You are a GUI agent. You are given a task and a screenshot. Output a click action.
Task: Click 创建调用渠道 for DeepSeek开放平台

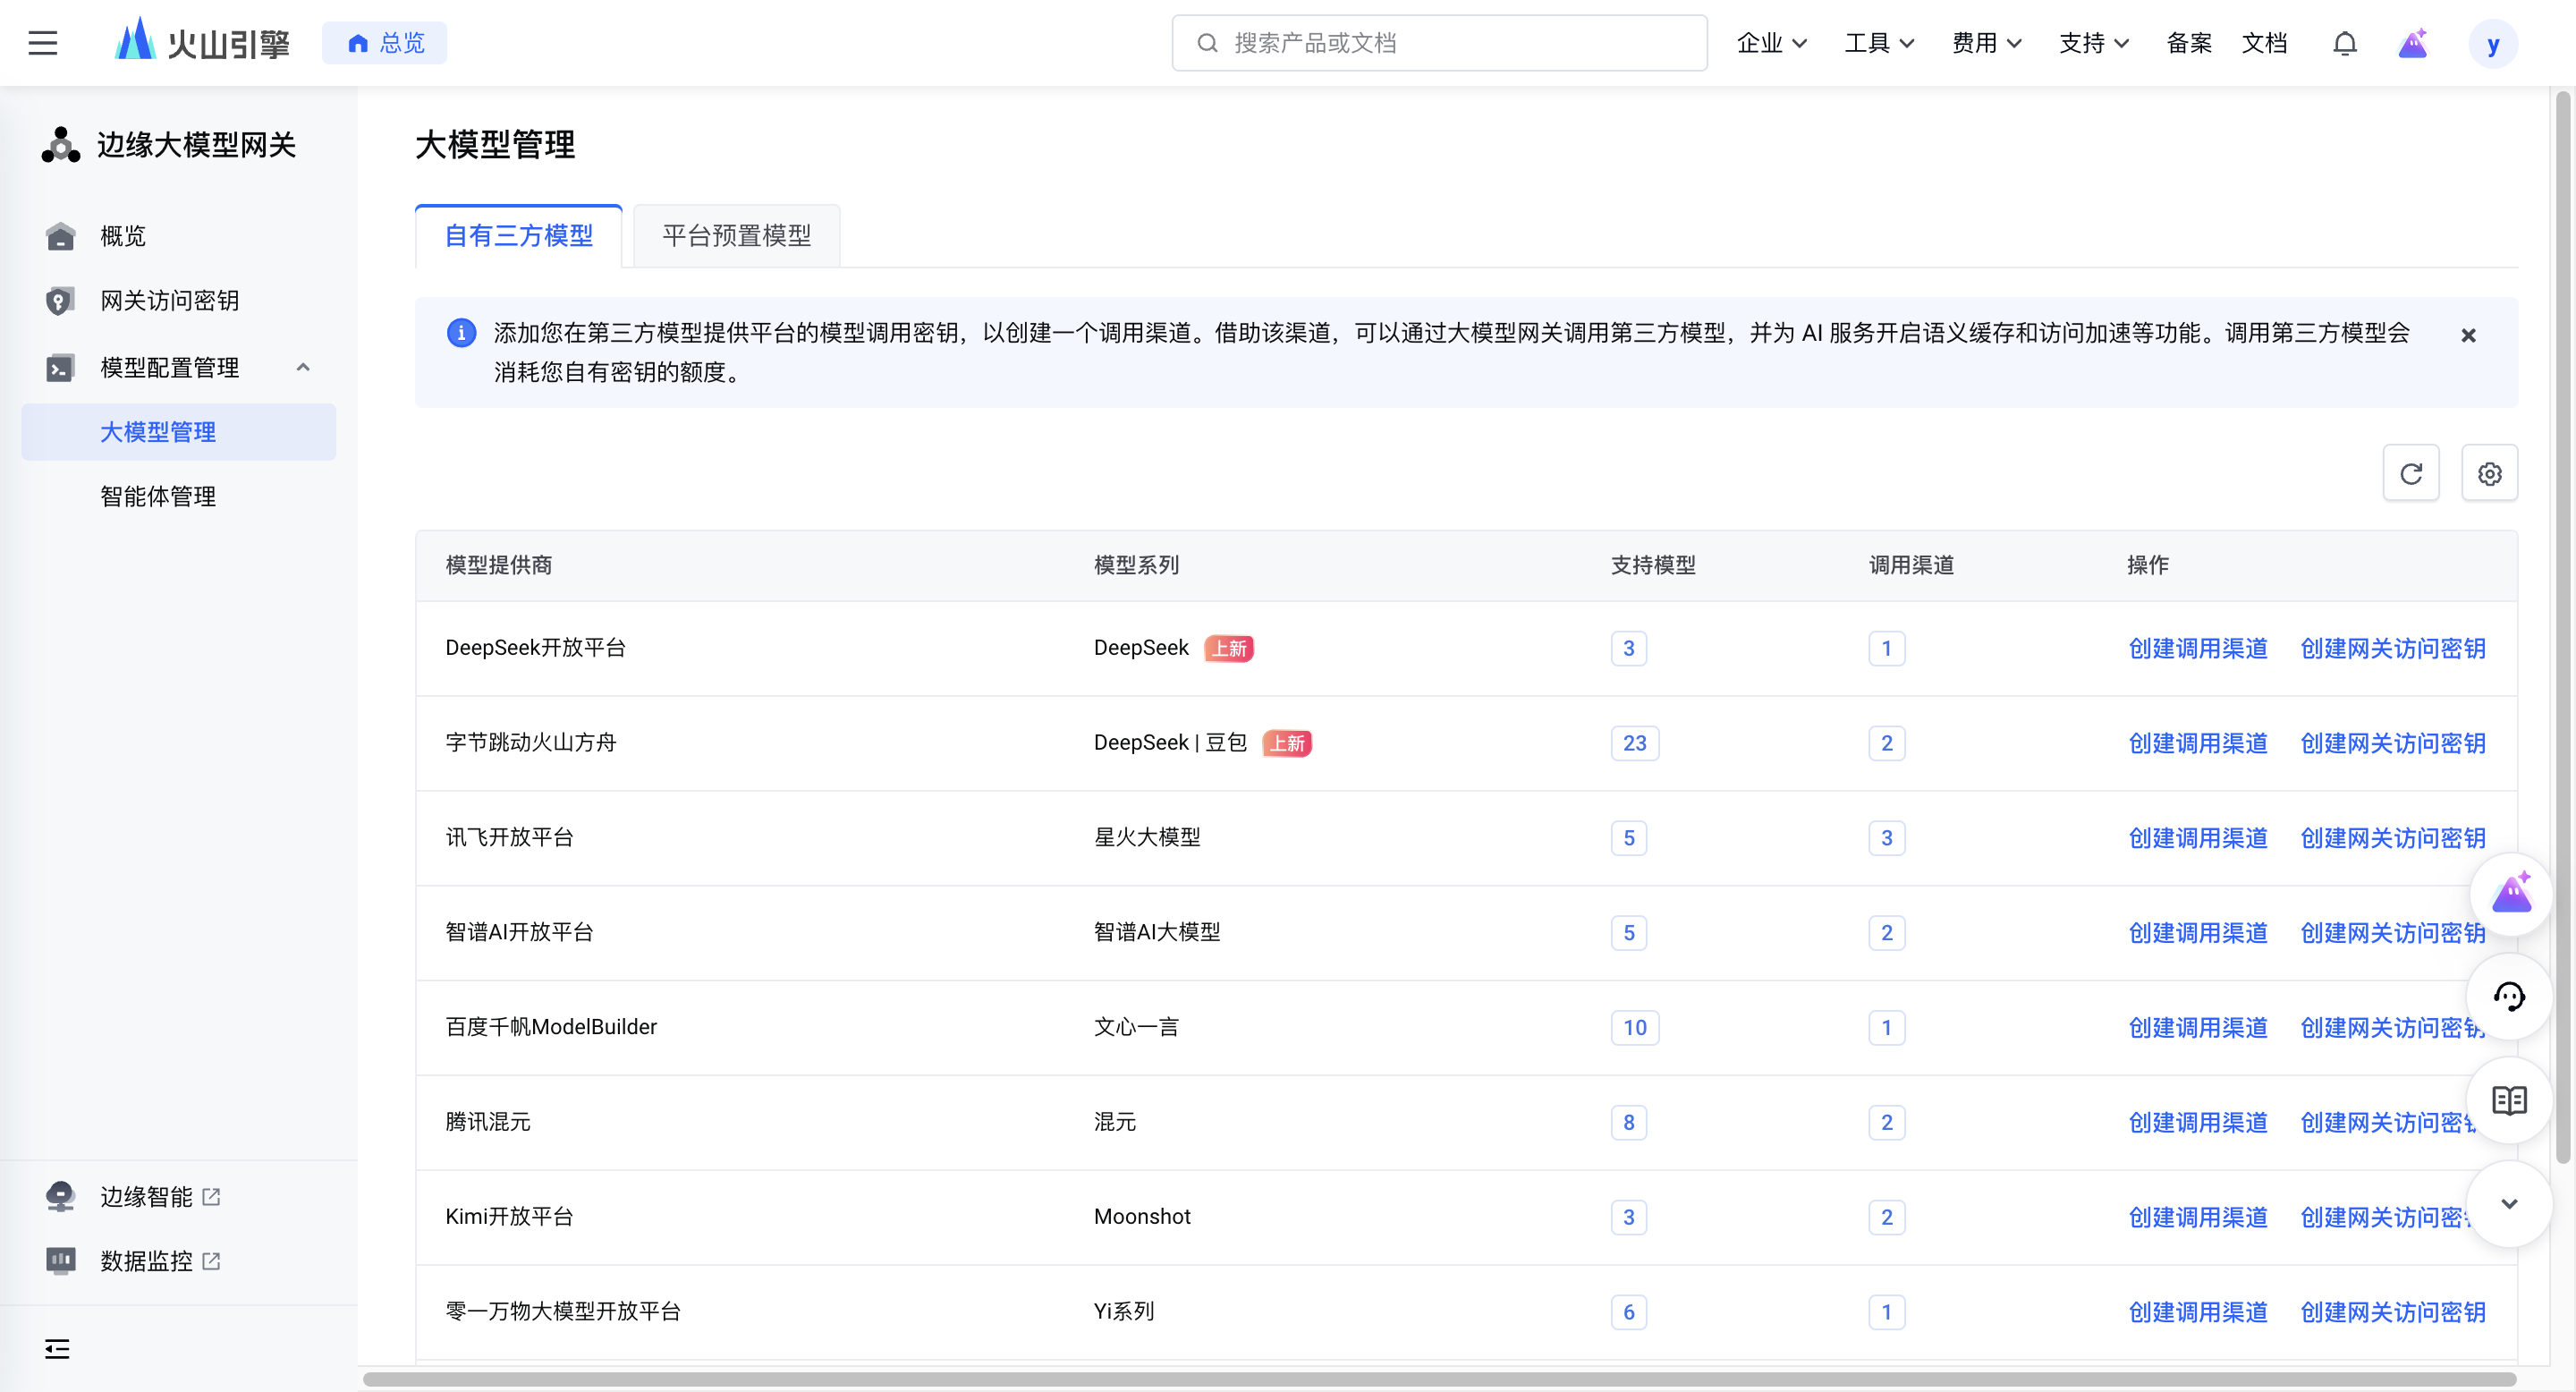coord(2197,648)
